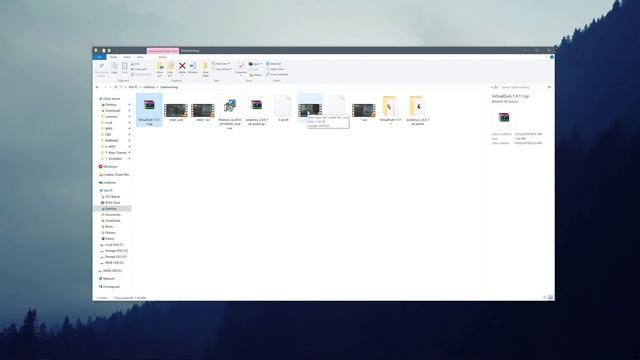Open the Share ribbon tab

pyautogui.click(x=127, y=57)
